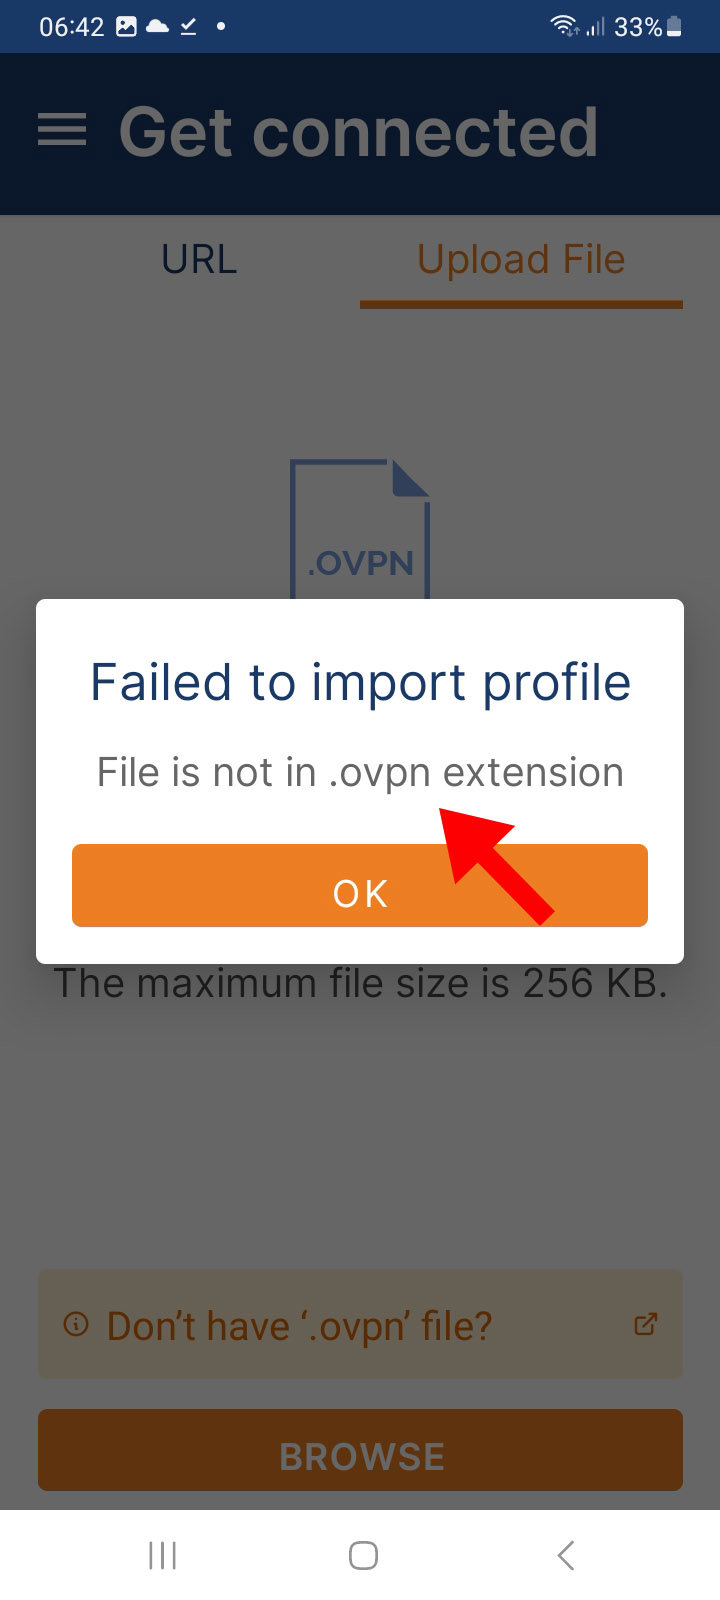
Task: Tap the File is not in .ovpn extension message
Action: [x=360, y=773]
